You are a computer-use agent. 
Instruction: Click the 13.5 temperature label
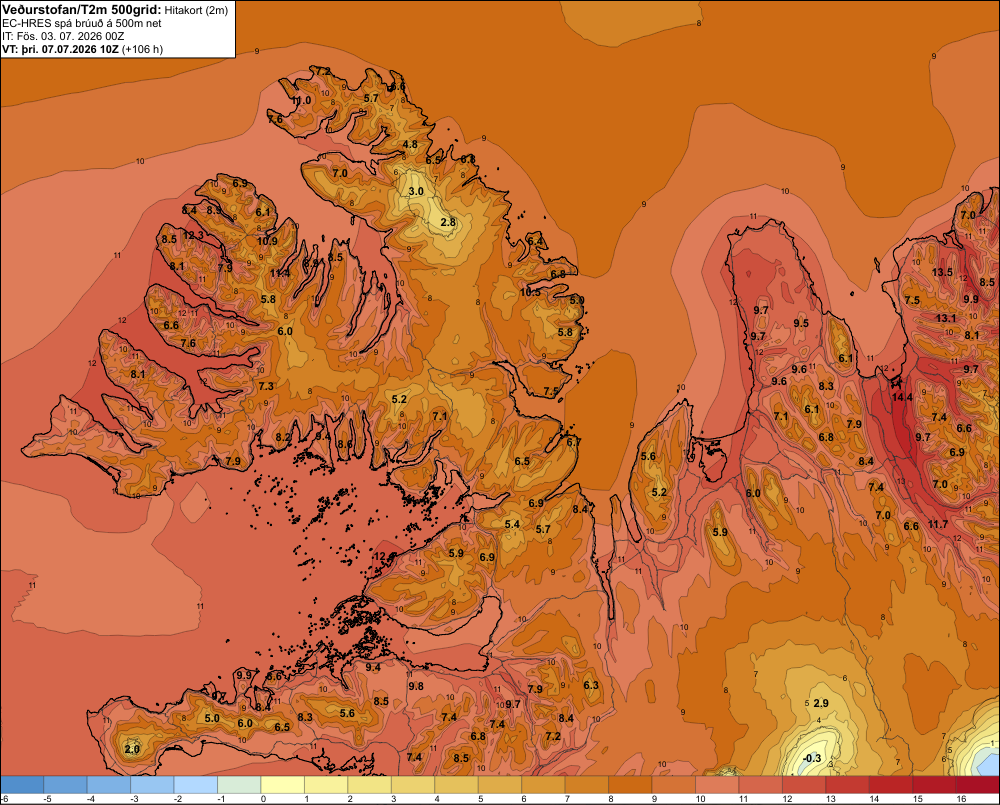tap(943, 272)
